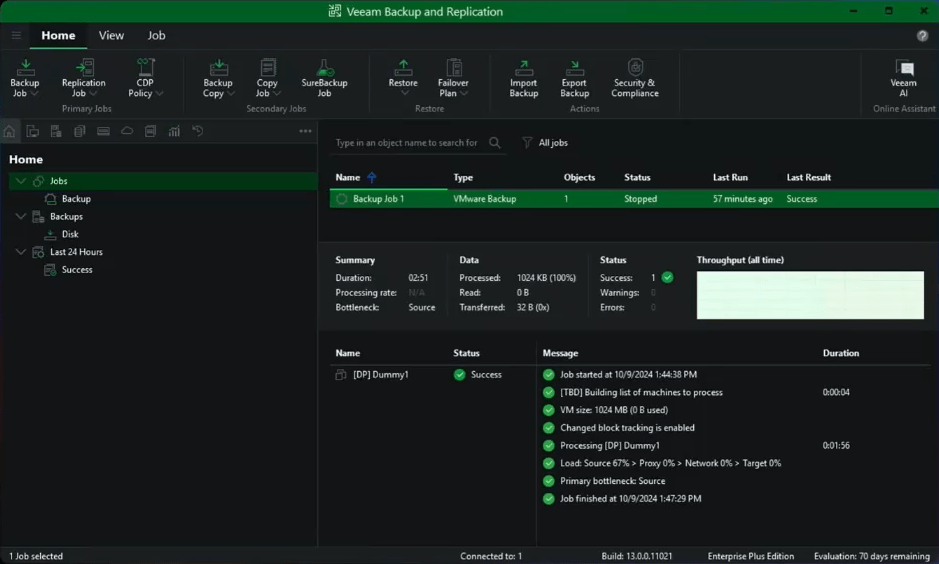Collapse the Jobs tree node
Viewport: 939px width, 564px height.
(x=21, y=181)
